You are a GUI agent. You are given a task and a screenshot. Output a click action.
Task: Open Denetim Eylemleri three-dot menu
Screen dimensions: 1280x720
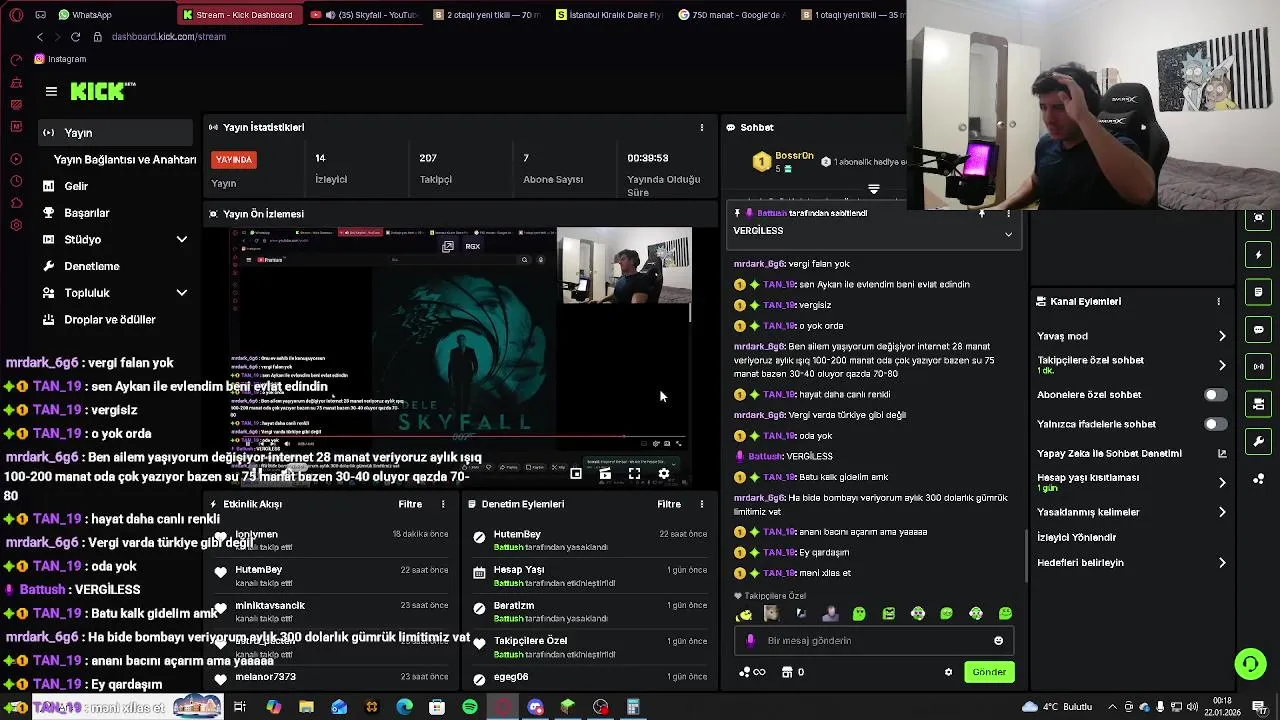pyautogui.click(x=702, y=504)
